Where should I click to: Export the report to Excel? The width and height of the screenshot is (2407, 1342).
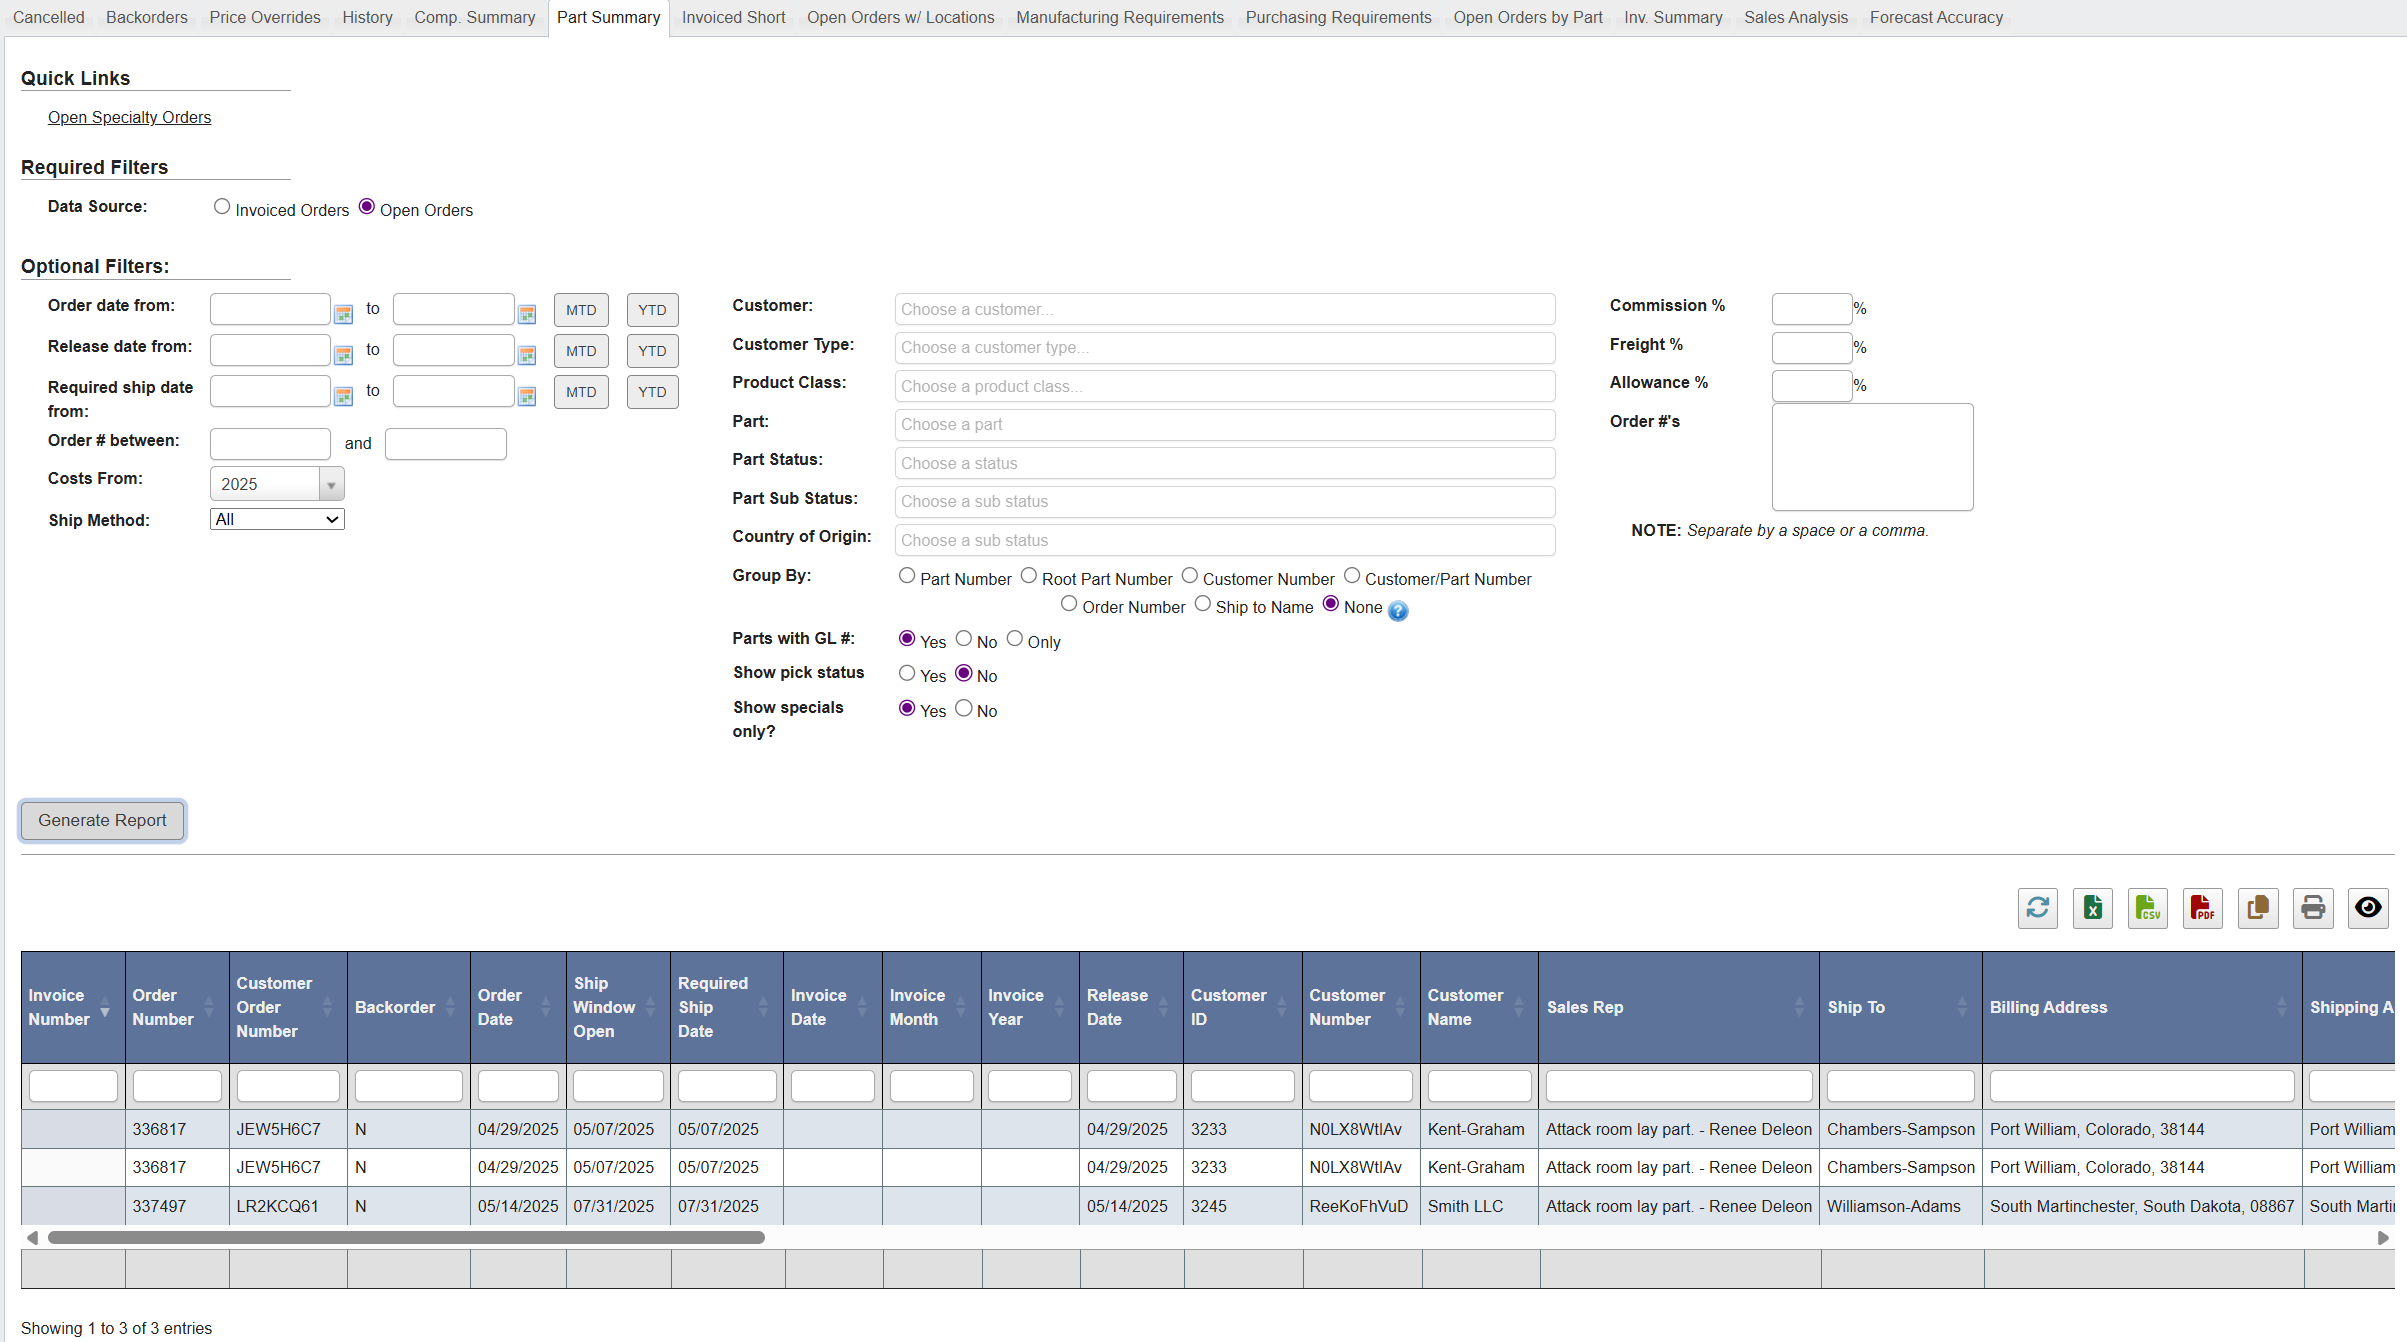coord(2092,908)
